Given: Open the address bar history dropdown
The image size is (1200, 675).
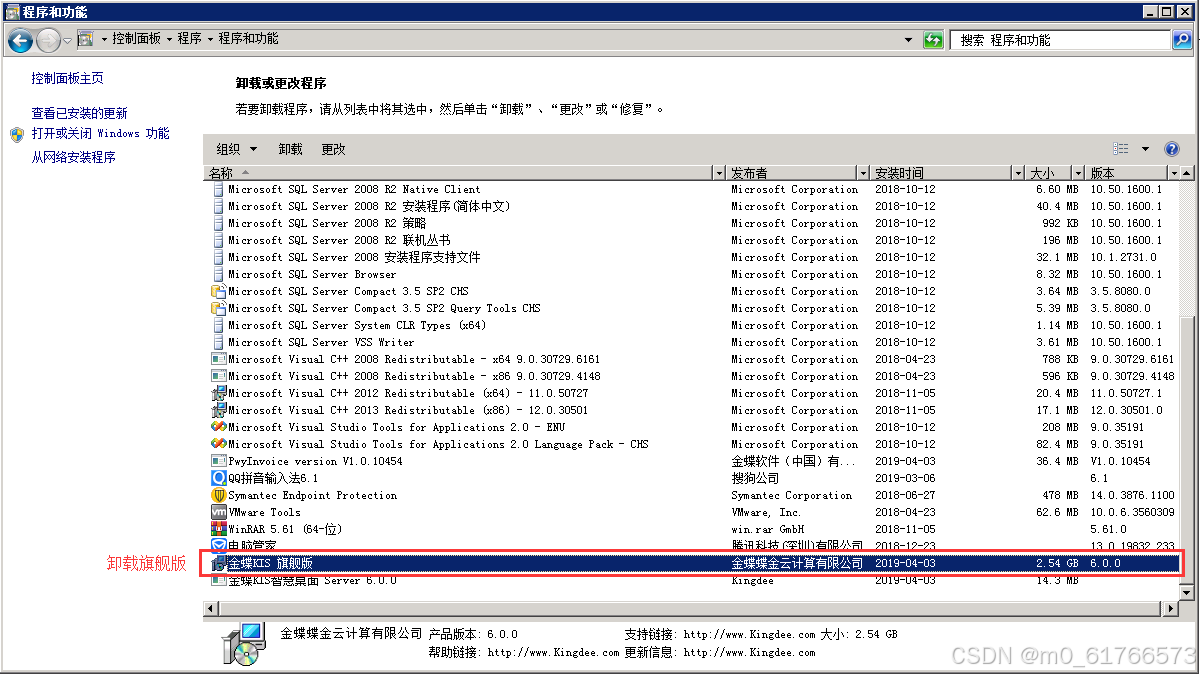Looking at the screenshot, I should pos(908,40).
